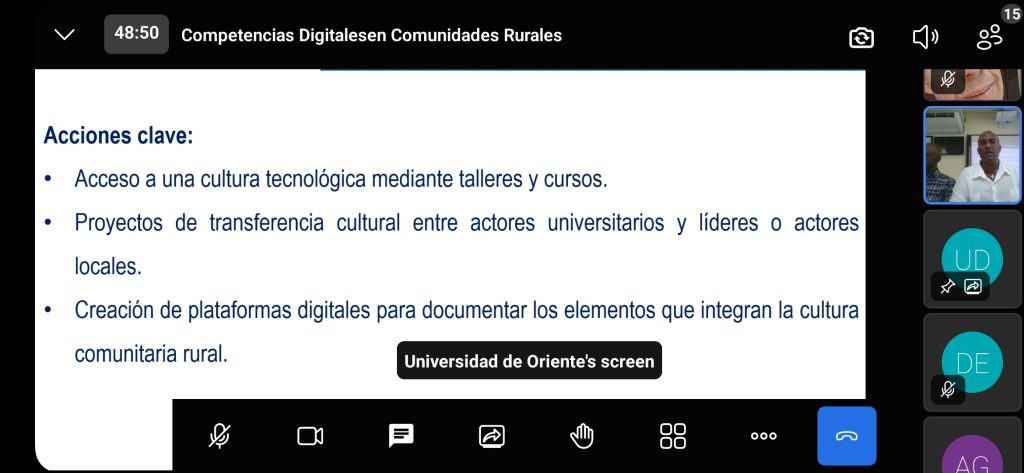Tap the 48:50 meeting timer
Image resolution: width=1024 pixels, height=473 pixels.
click(136, 34)
